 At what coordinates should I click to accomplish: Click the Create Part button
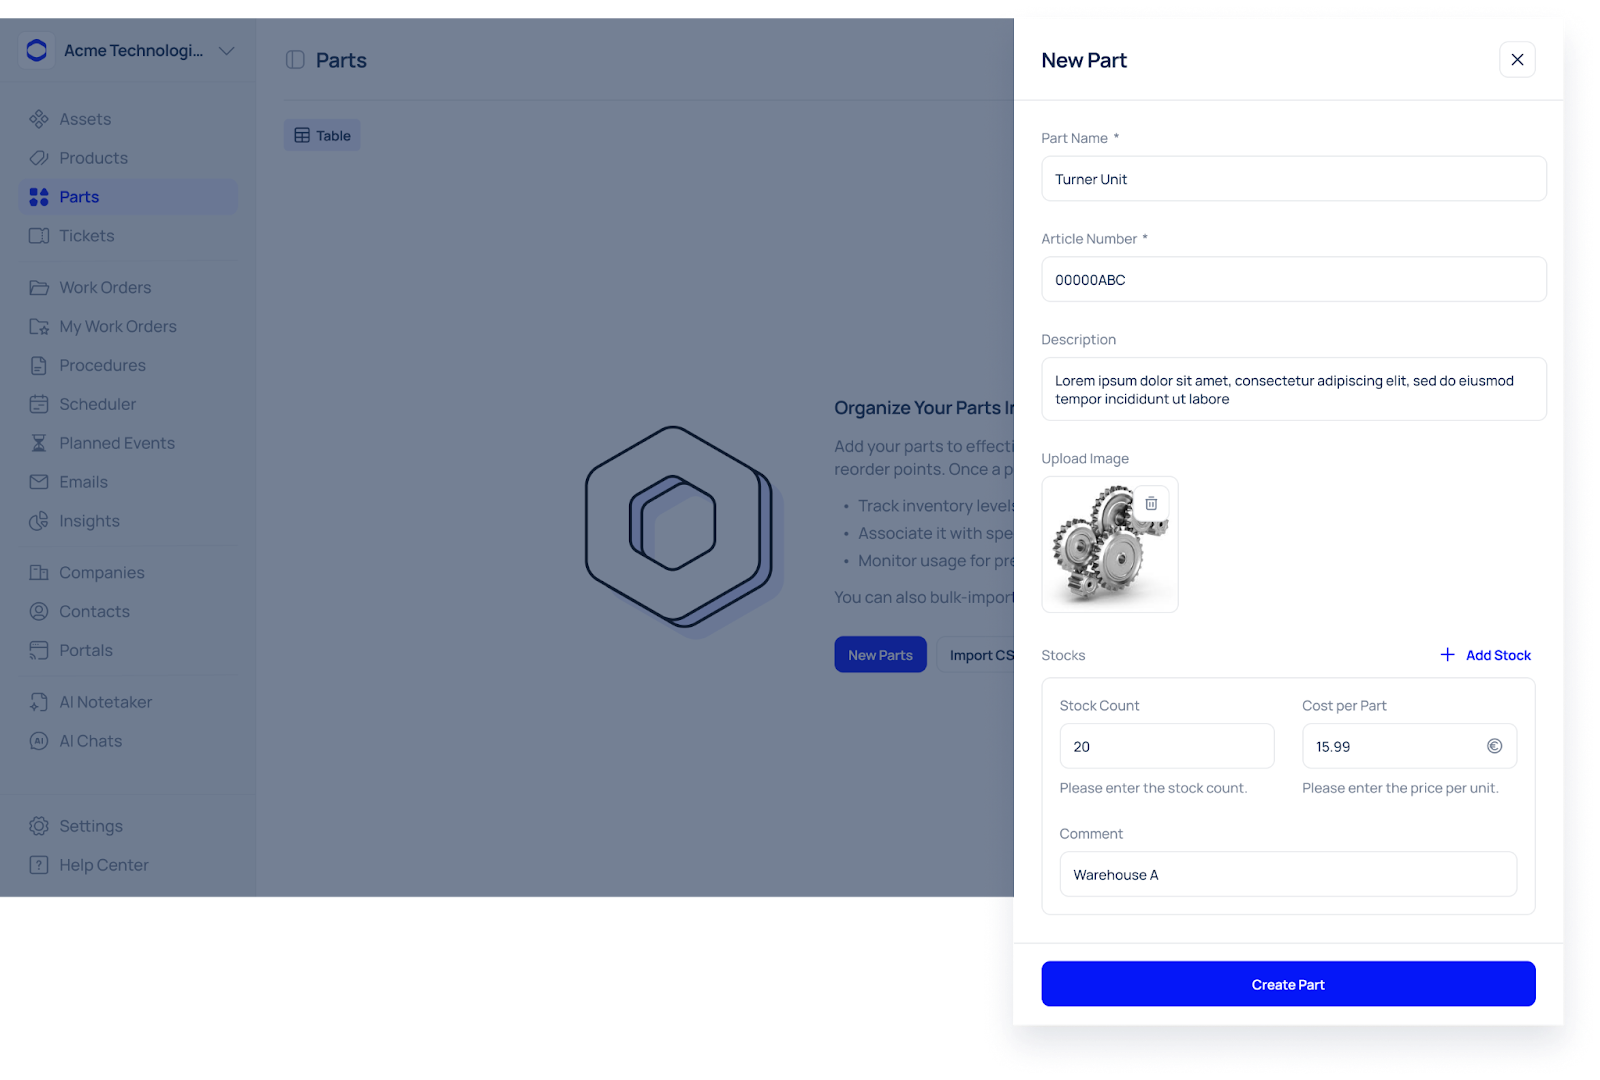1288,984
